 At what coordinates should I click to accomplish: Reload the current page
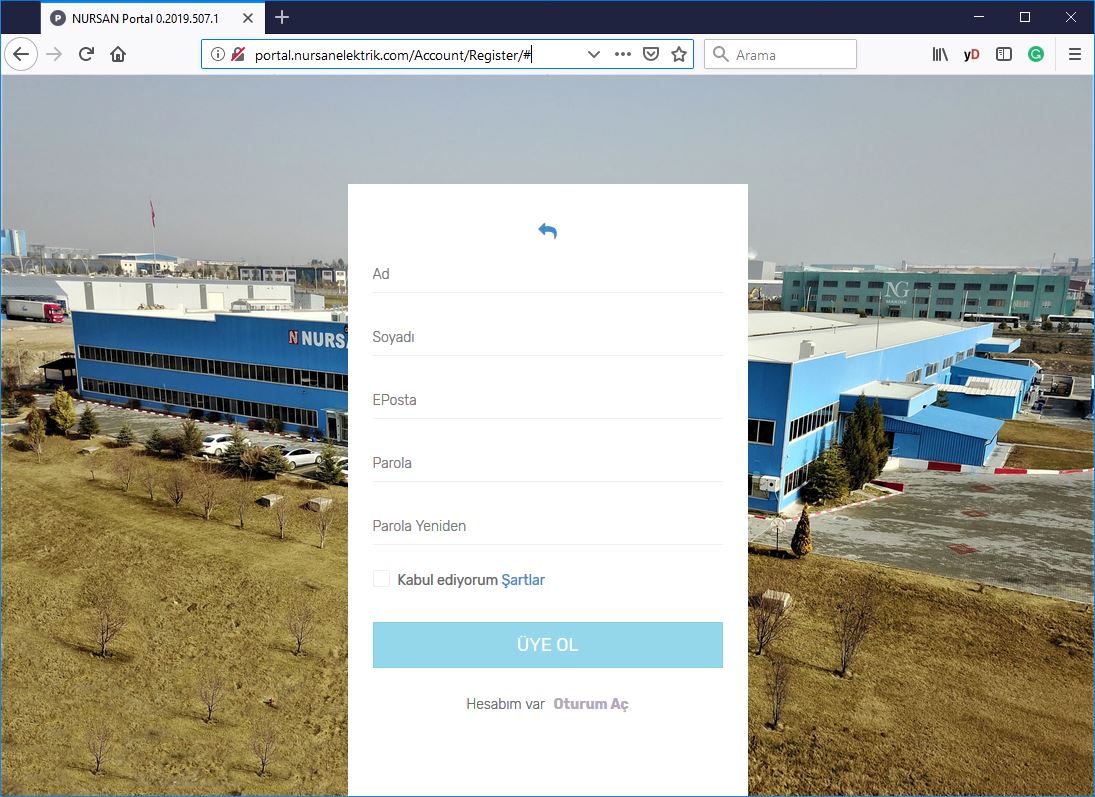pyautogui.click(x=87, y=54)
